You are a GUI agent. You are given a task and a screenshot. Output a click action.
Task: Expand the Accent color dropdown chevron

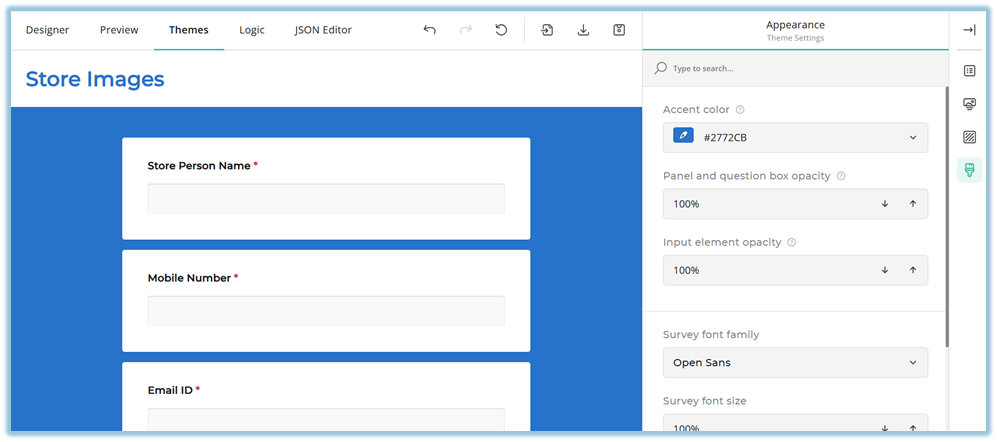click(x=912, y=138)
